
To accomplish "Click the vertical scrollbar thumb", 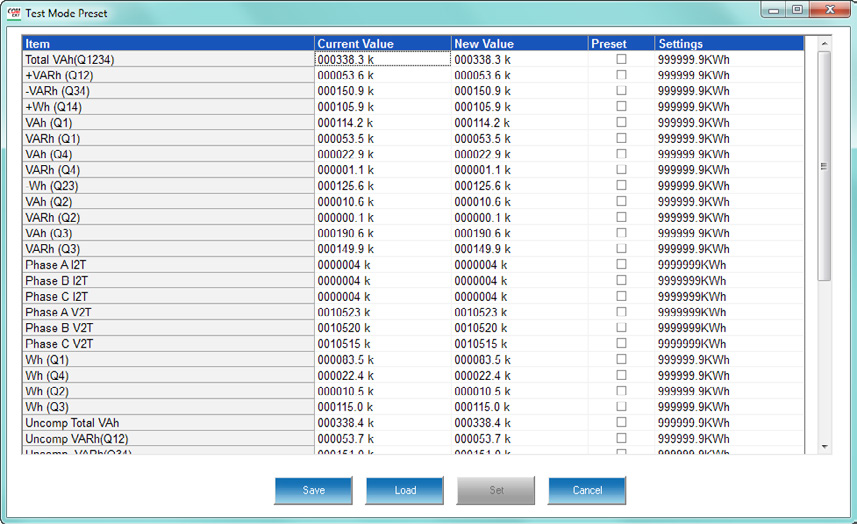I will point(824,166).
